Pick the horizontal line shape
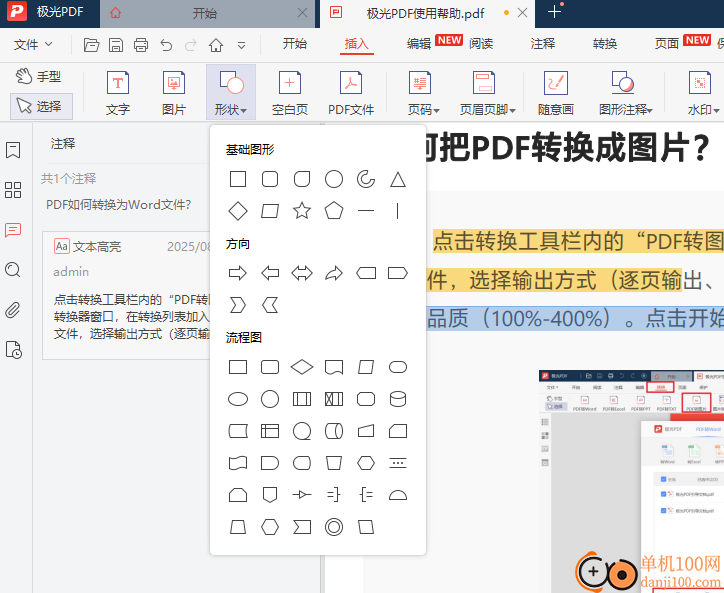The height and width of the screenshot is (593, 724). coord(366,211)
